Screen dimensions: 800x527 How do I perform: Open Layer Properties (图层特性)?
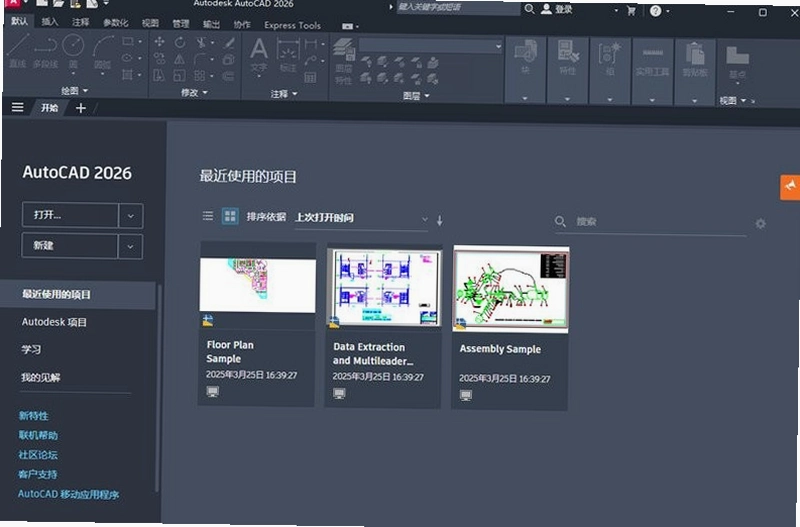[344, 62]
